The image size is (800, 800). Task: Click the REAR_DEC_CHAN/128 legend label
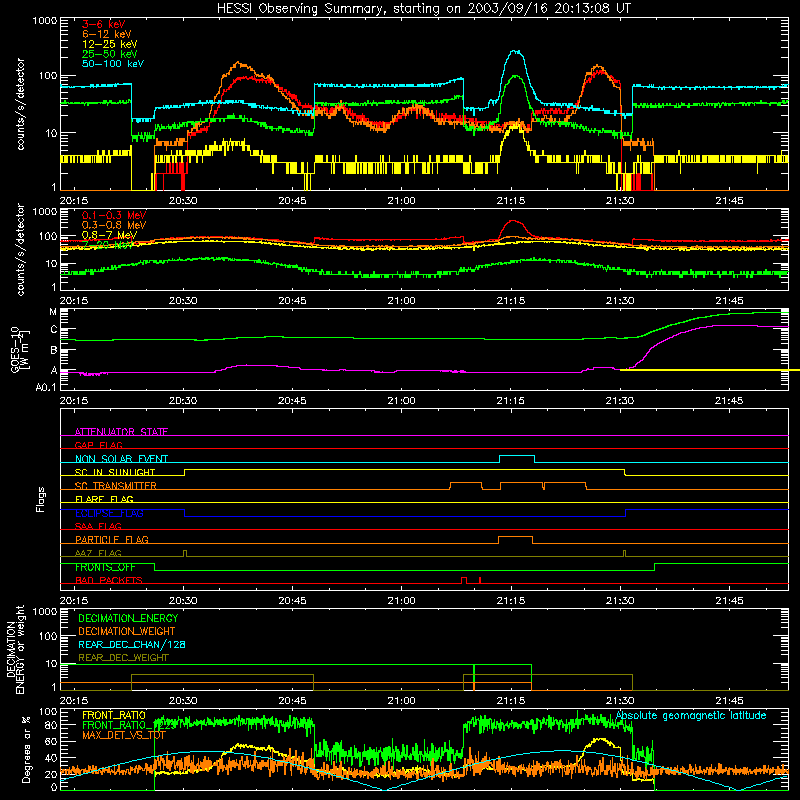click(132, 644)
